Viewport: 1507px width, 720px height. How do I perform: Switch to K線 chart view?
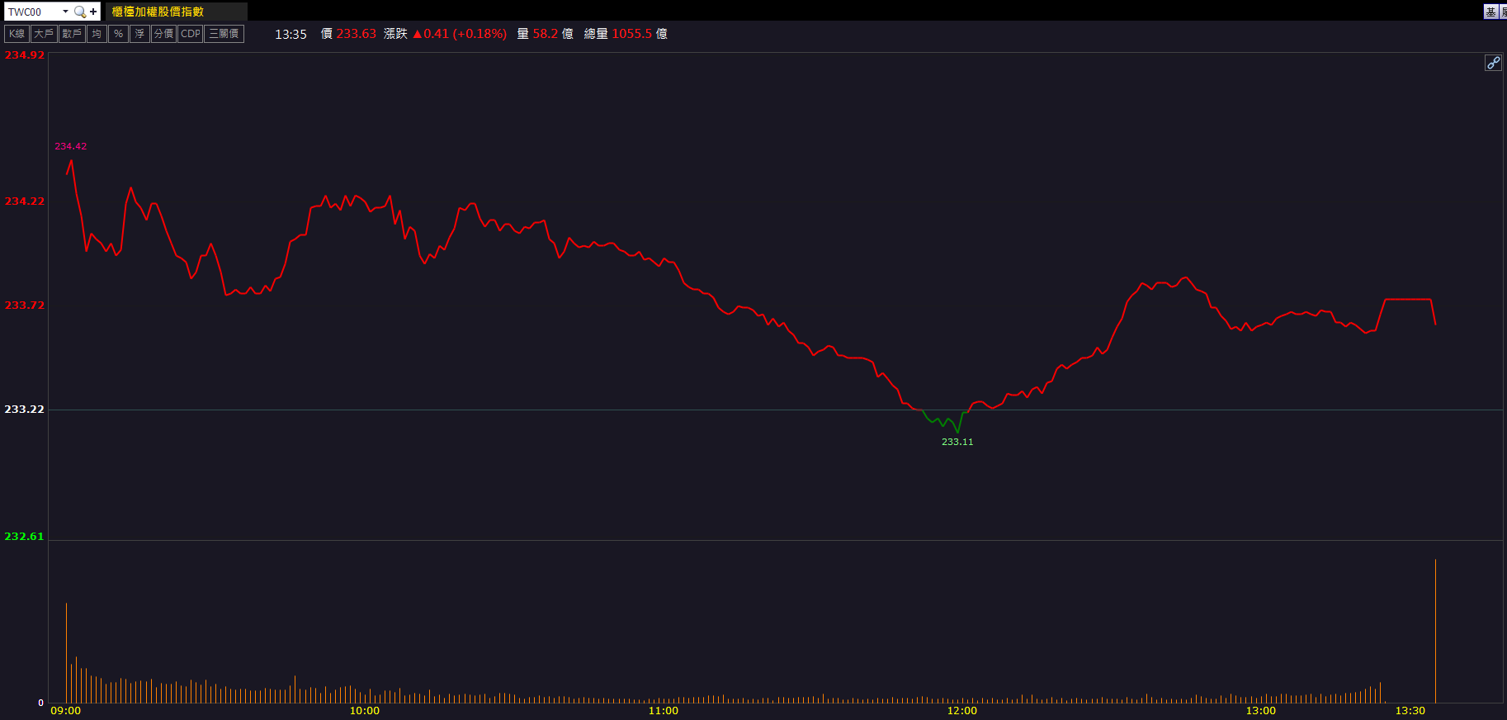click(x=16, y=34)
